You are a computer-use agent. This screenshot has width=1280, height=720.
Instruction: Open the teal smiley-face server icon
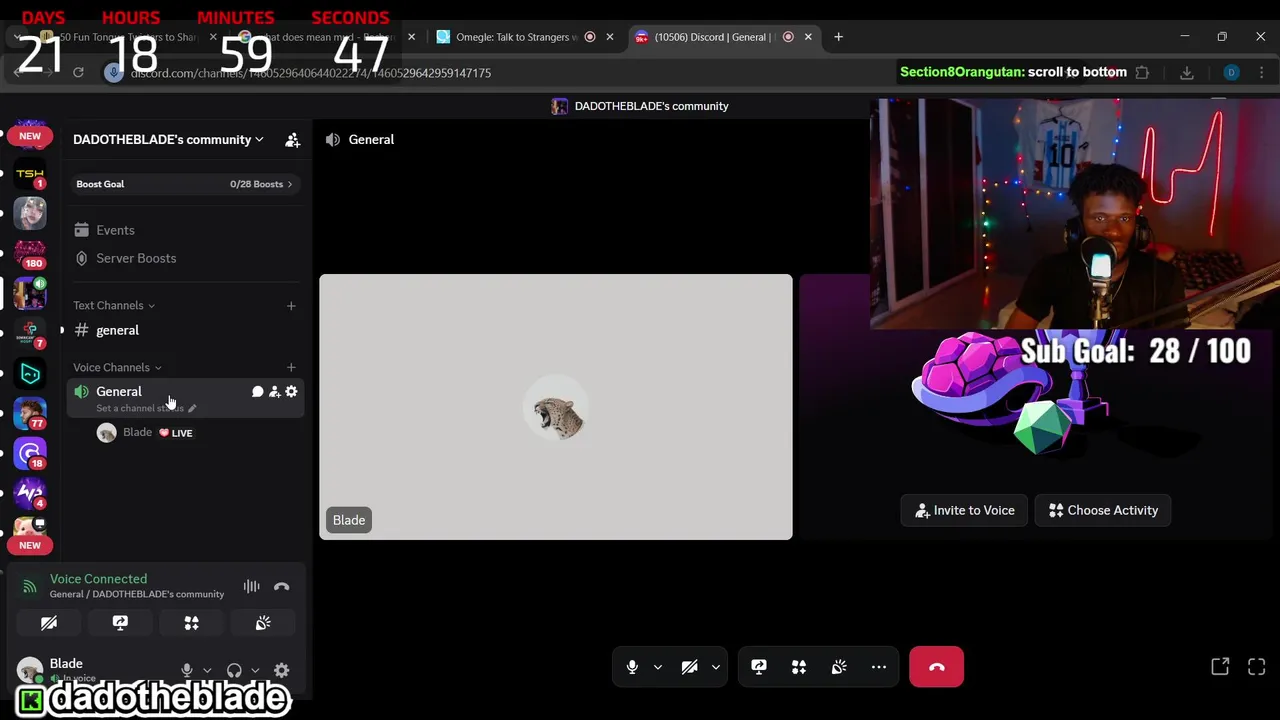click(30, 374)
